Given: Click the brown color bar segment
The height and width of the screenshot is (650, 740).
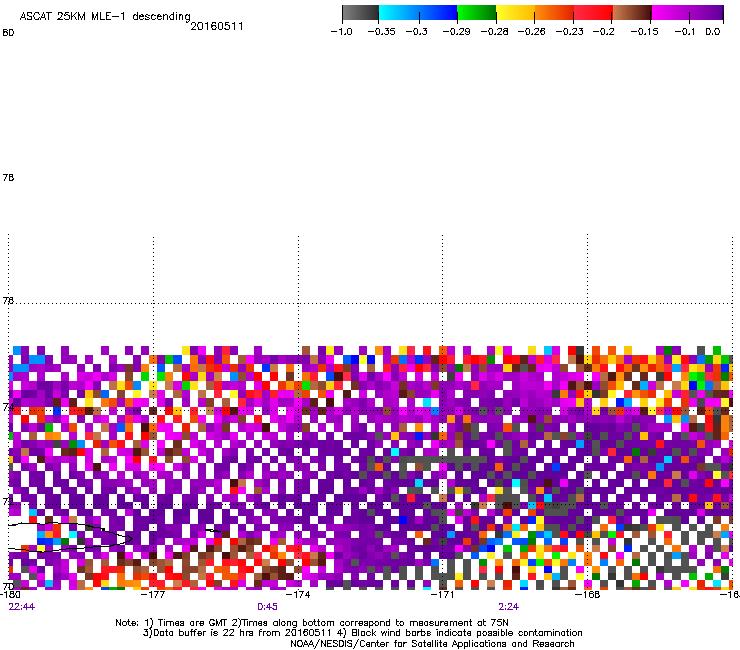Looking at the screenshot, I should pyautogui.click(x=632, y=12).
